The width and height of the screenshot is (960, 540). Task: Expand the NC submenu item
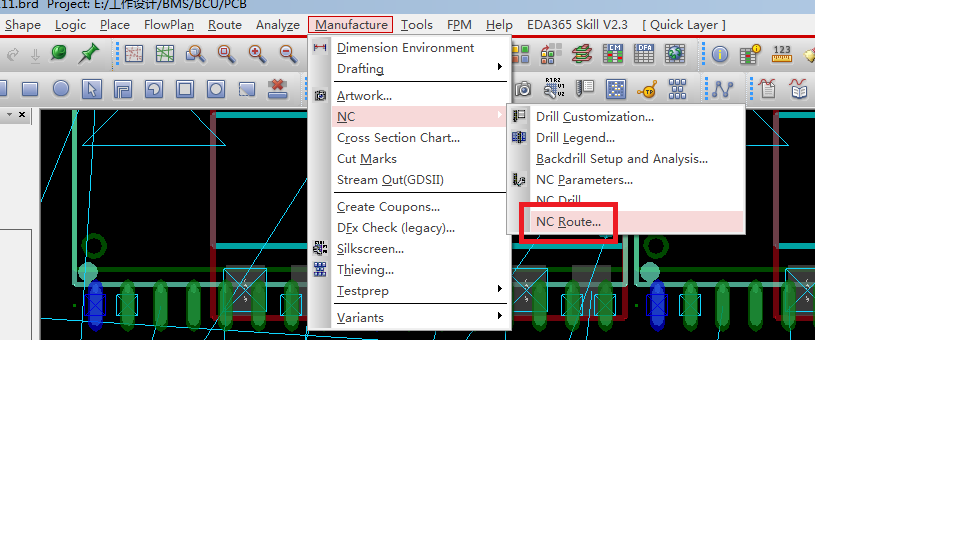(x=419, y=116)
